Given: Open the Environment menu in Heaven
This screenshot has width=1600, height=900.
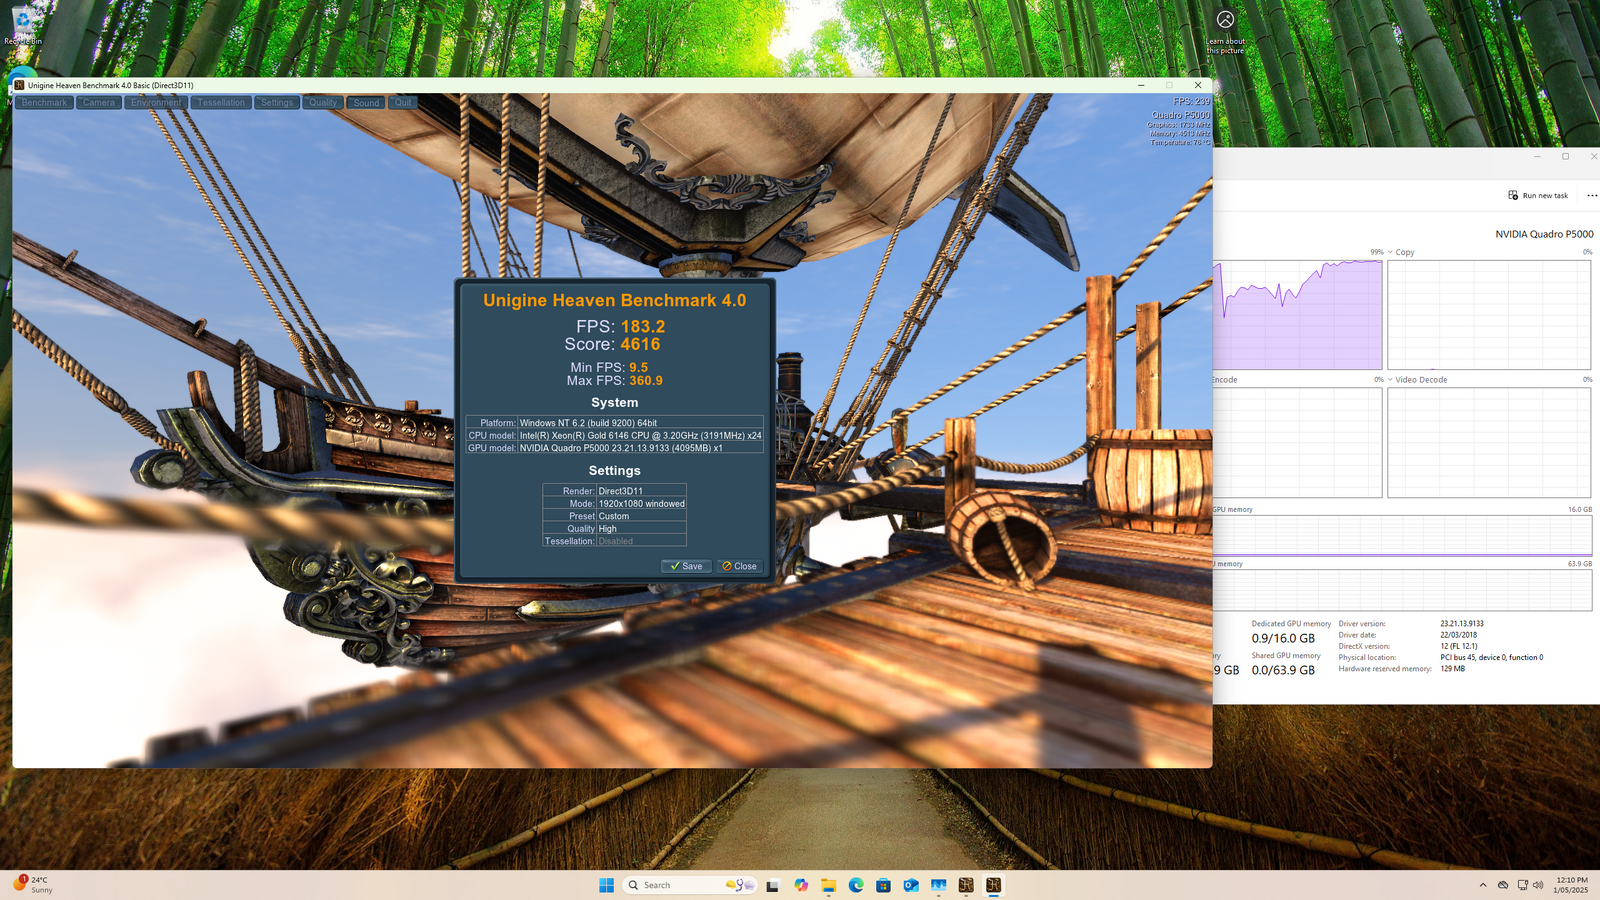Looking at the screenshot, I should [156, 103].
